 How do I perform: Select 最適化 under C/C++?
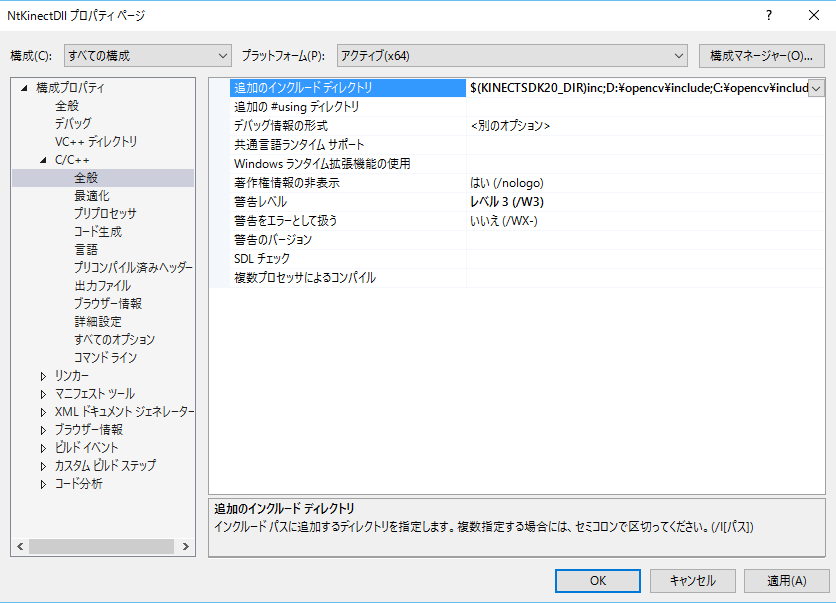click(92, 196)
